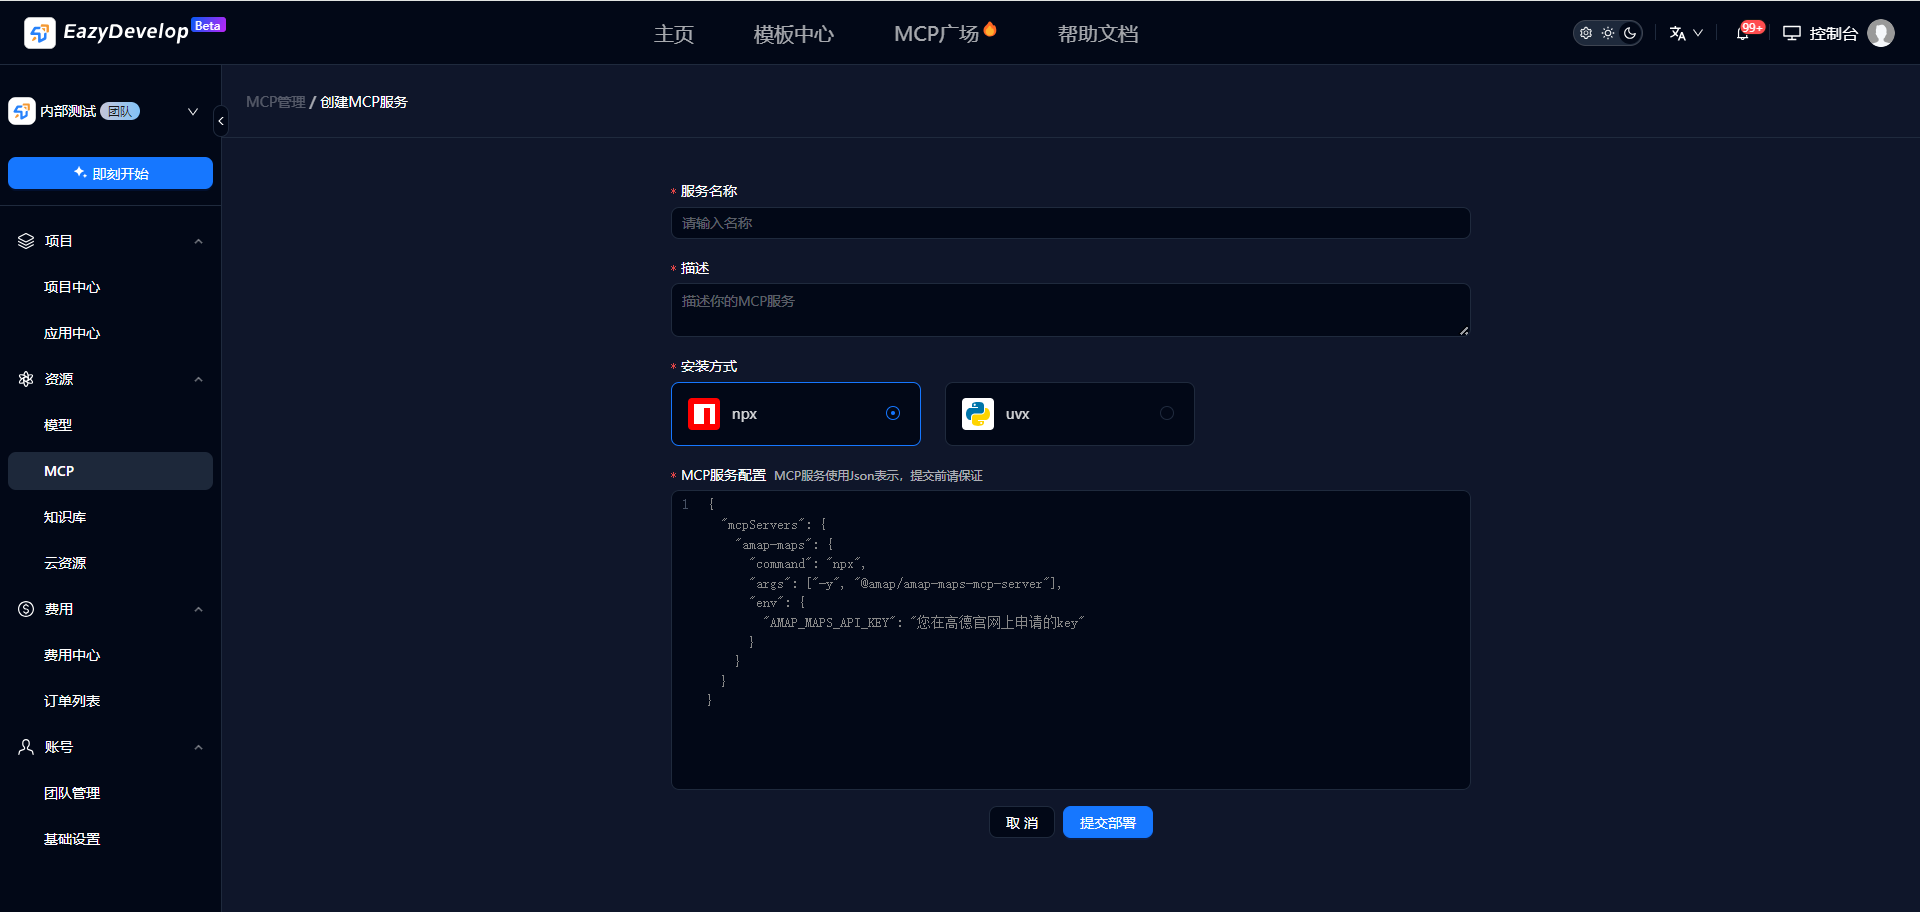Click the 描述 description text area

pyautogui.click(x=1070, y=310)
